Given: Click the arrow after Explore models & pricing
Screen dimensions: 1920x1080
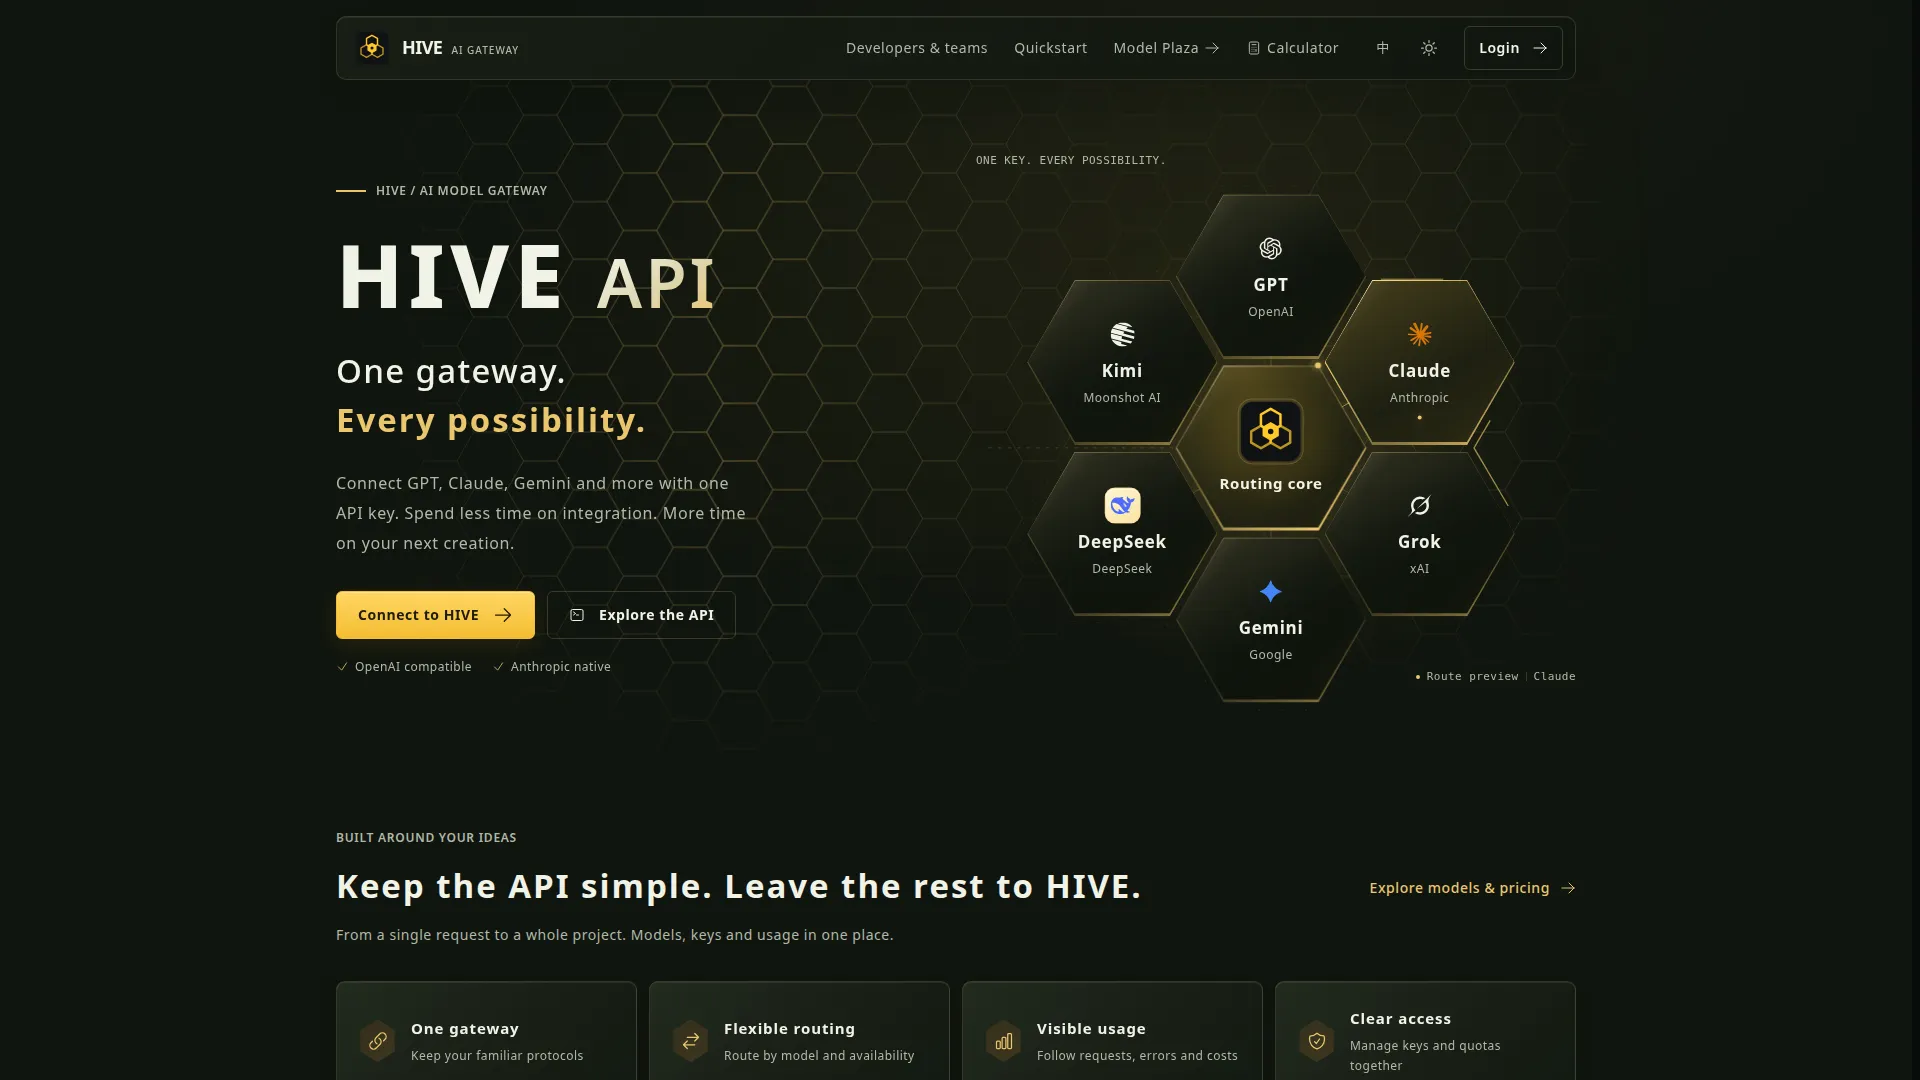Looking at the screenshot, I should coord(1568,888).
